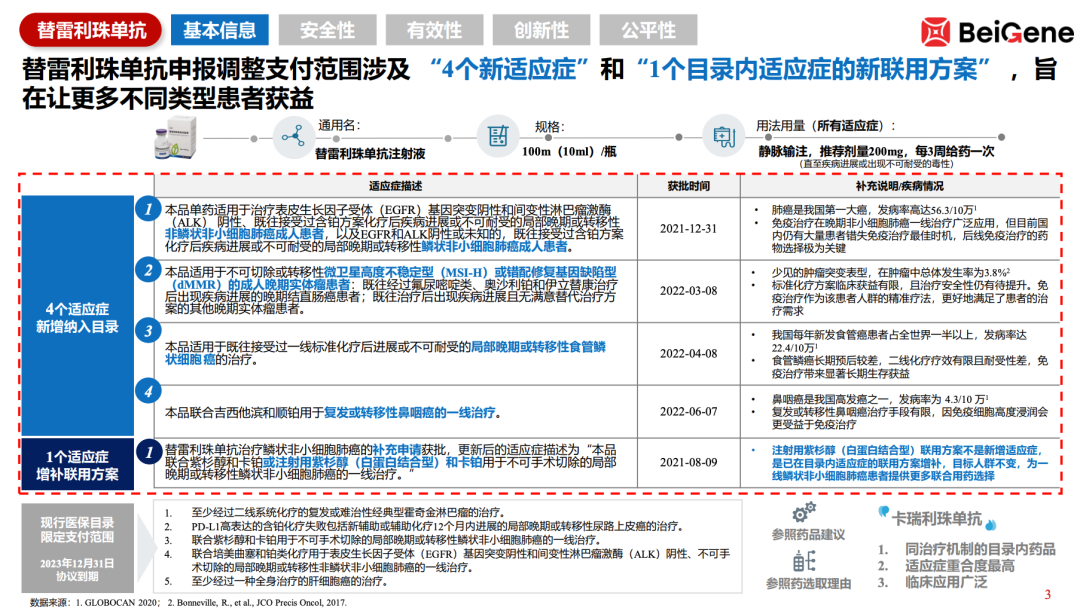
Task: Click the specification icon beside 规格
Action: click(x=497, y=136)
